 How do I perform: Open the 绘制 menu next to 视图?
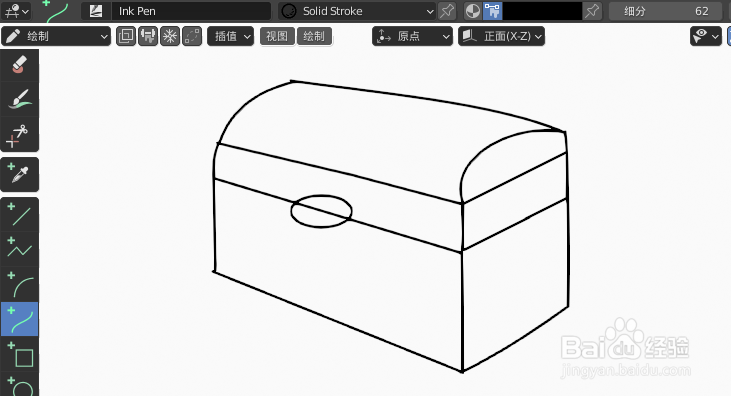coord(314,36)
